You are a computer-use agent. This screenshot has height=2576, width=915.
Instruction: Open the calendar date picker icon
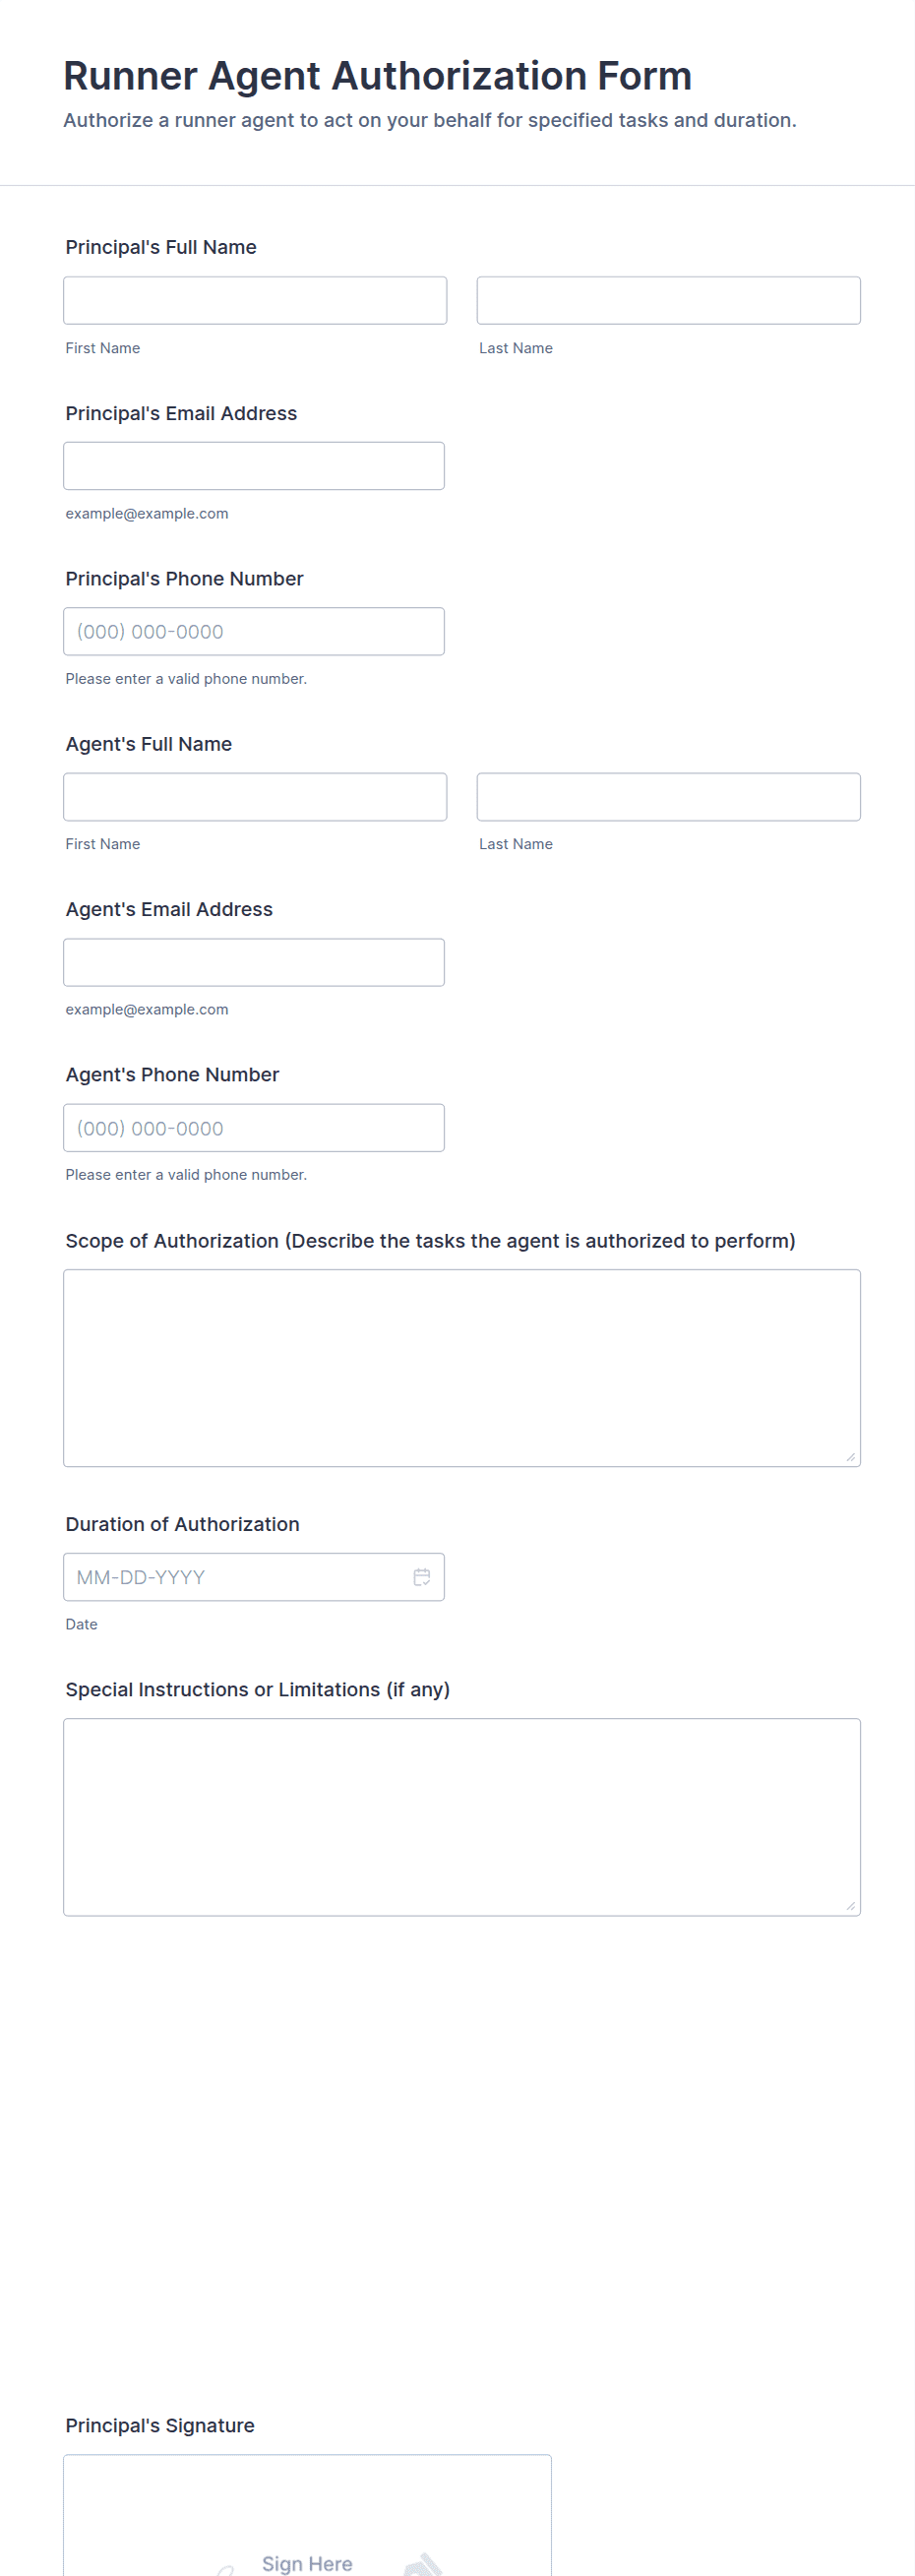(x=422, y=1576)
